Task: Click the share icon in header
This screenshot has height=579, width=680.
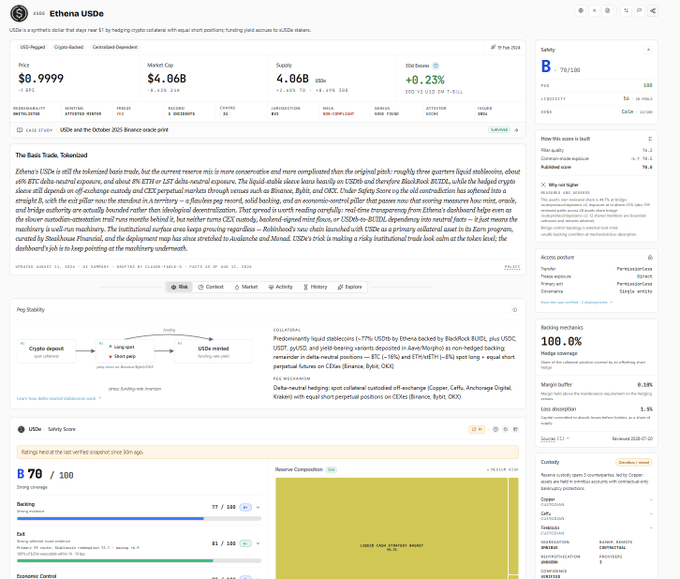Action: [653, 11]
